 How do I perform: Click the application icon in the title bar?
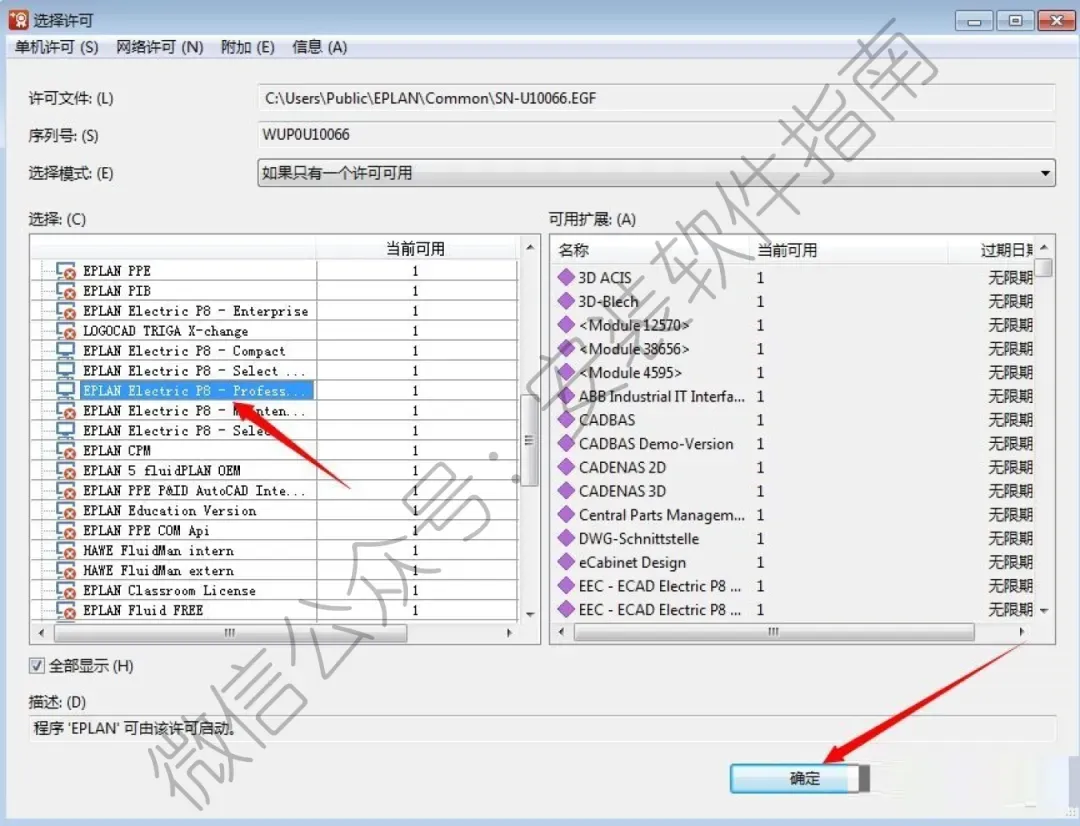click(19, 19)
